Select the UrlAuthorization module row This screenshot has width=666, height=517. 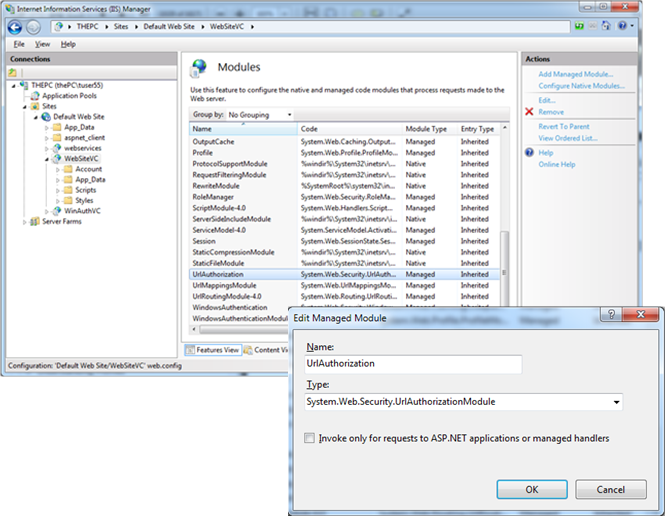point(344,274)
